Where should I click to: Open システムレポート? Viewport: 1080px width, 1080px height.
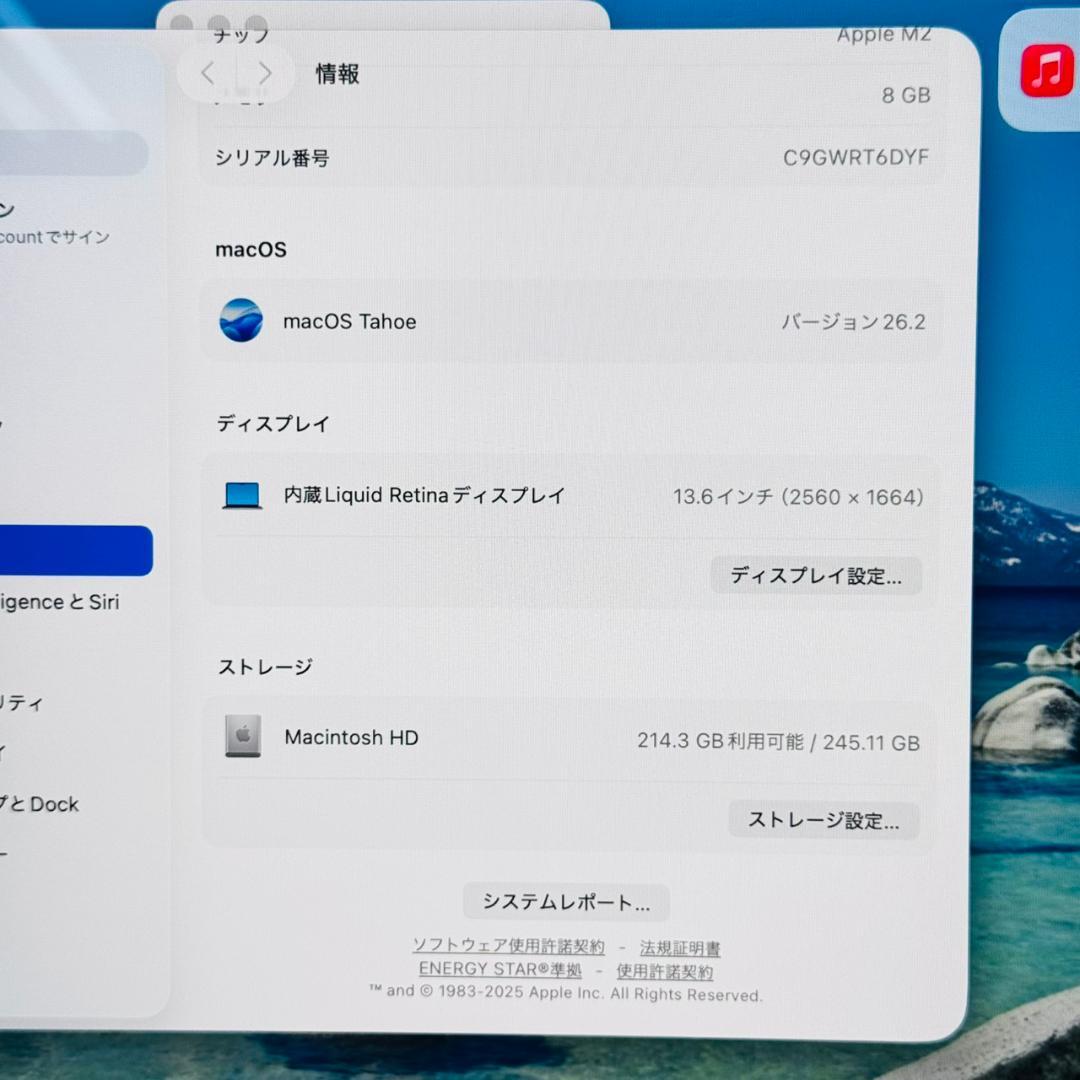(x=567, y=901)
